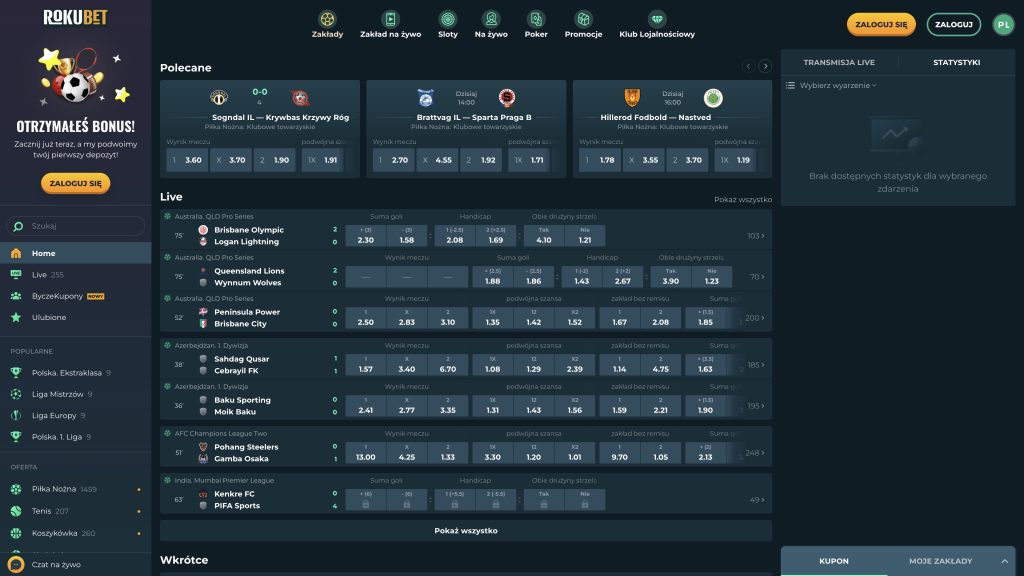Open more markets for Pohang Steelers match (248)
This screenshot has width=1024, height=576.
[x=754, y=453]
